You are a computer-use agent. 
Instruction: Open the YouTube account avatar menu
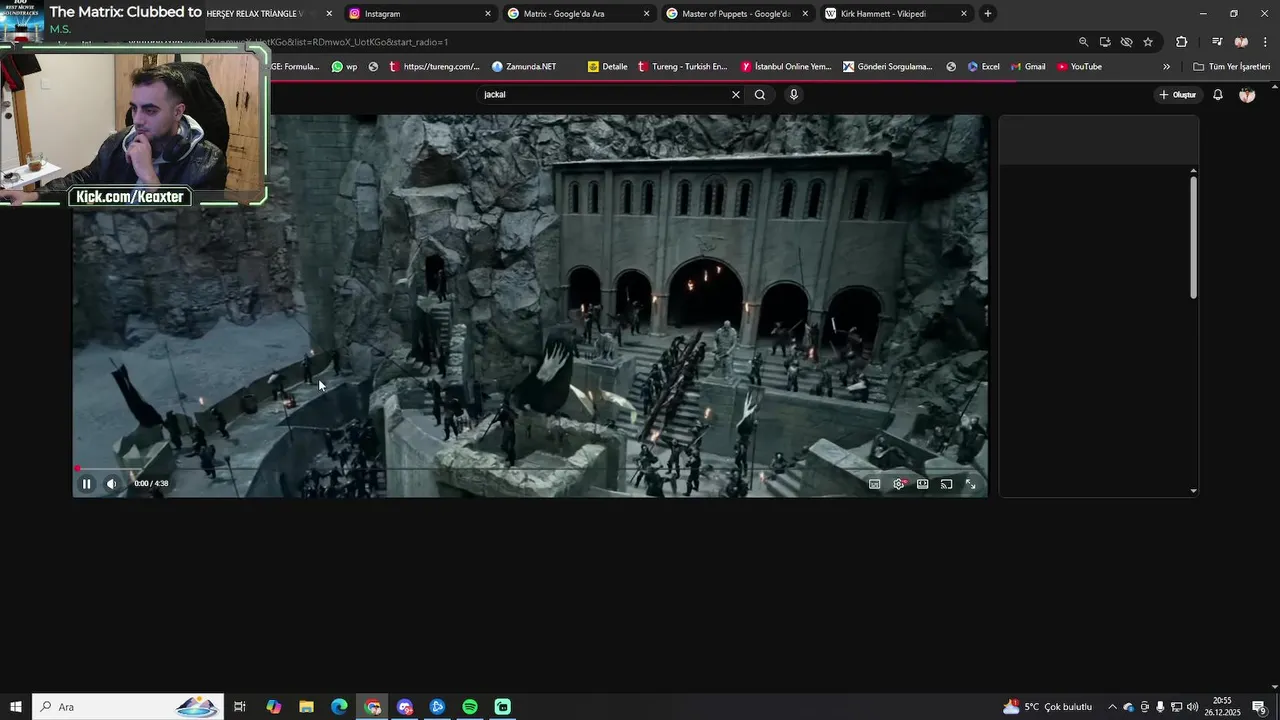pos(1247,95)
